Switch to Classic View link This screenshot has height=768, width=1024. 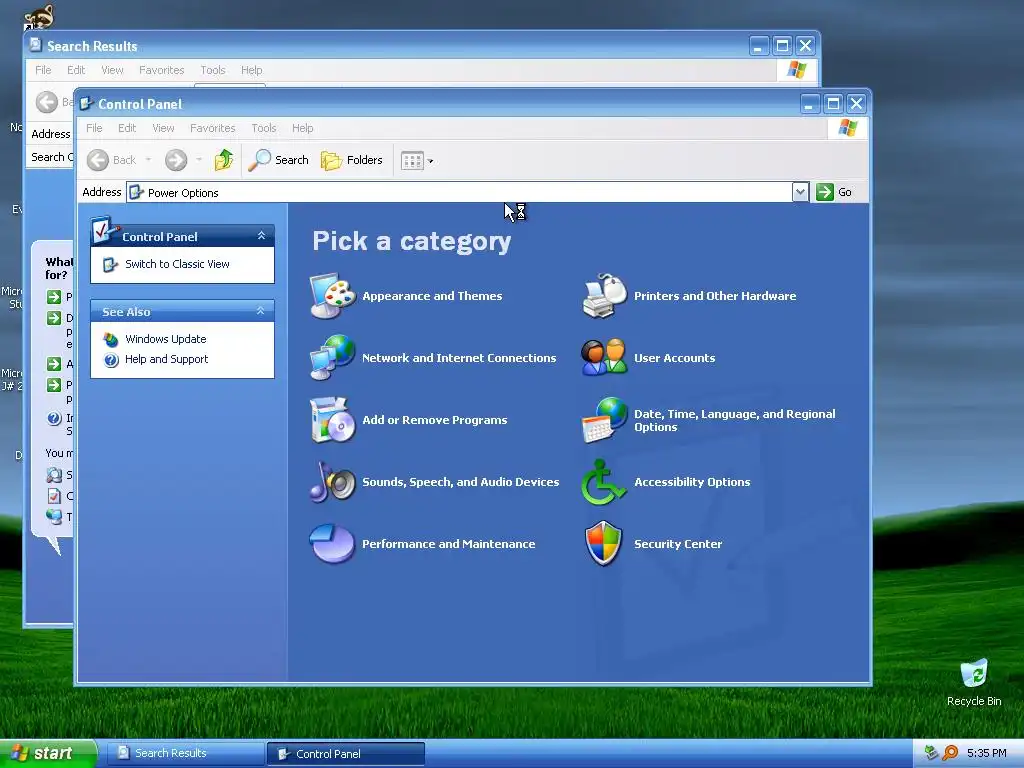(177, 264)
